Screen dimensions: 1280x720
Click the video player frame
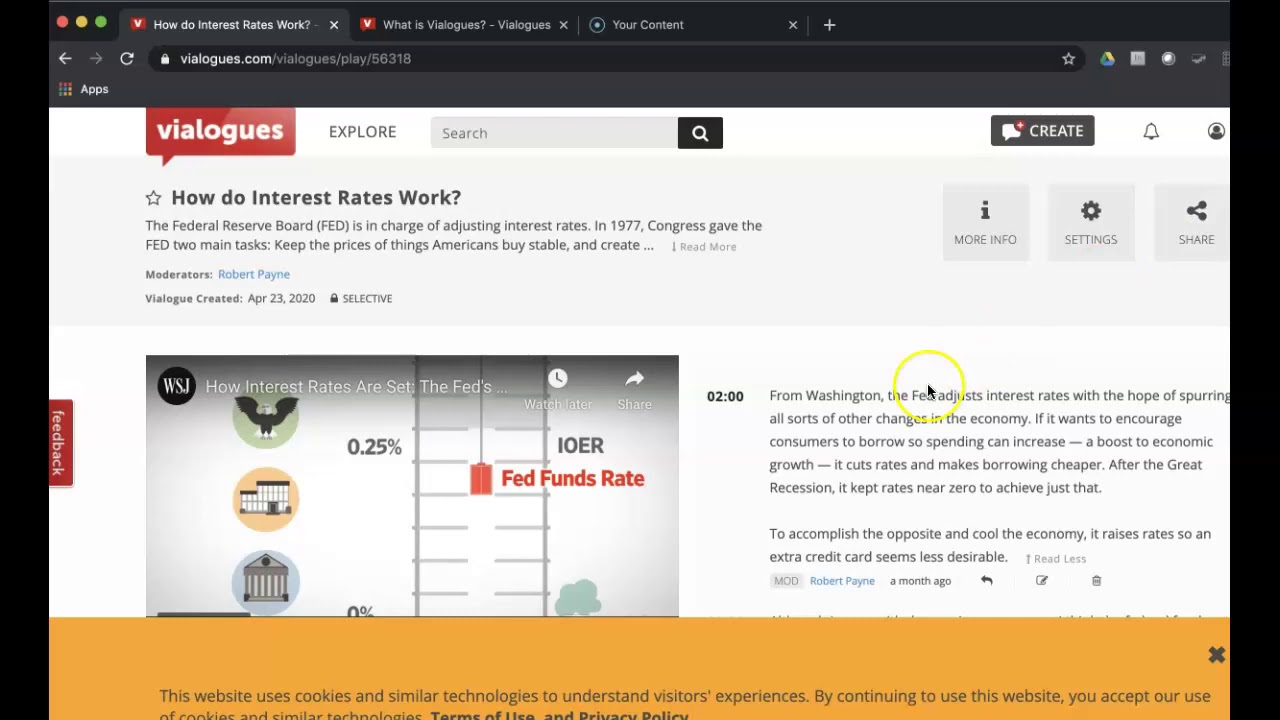coord(412,486)
